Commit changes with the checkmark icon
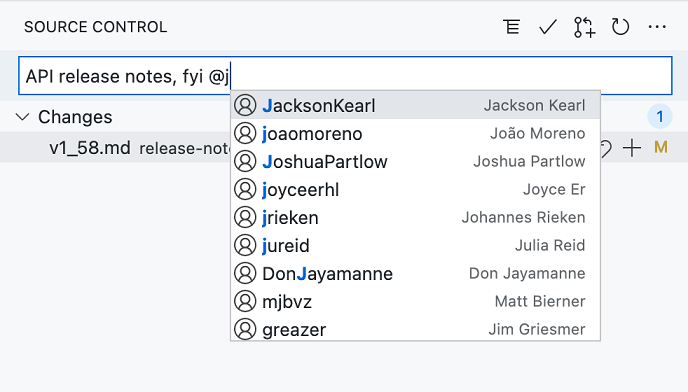688x392 pixels. (x=548, y=27)
